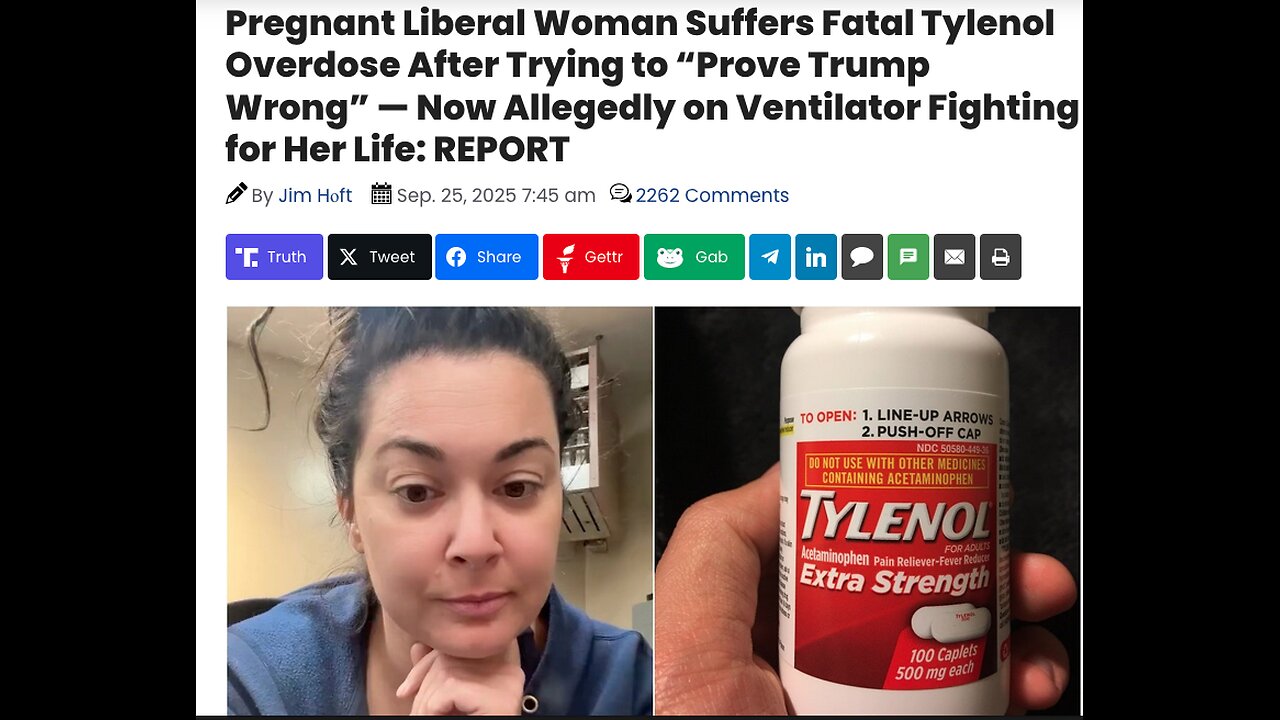Share the article via Gettr
The width and height of the screenshot is (1280, 720).
(591, 257)
